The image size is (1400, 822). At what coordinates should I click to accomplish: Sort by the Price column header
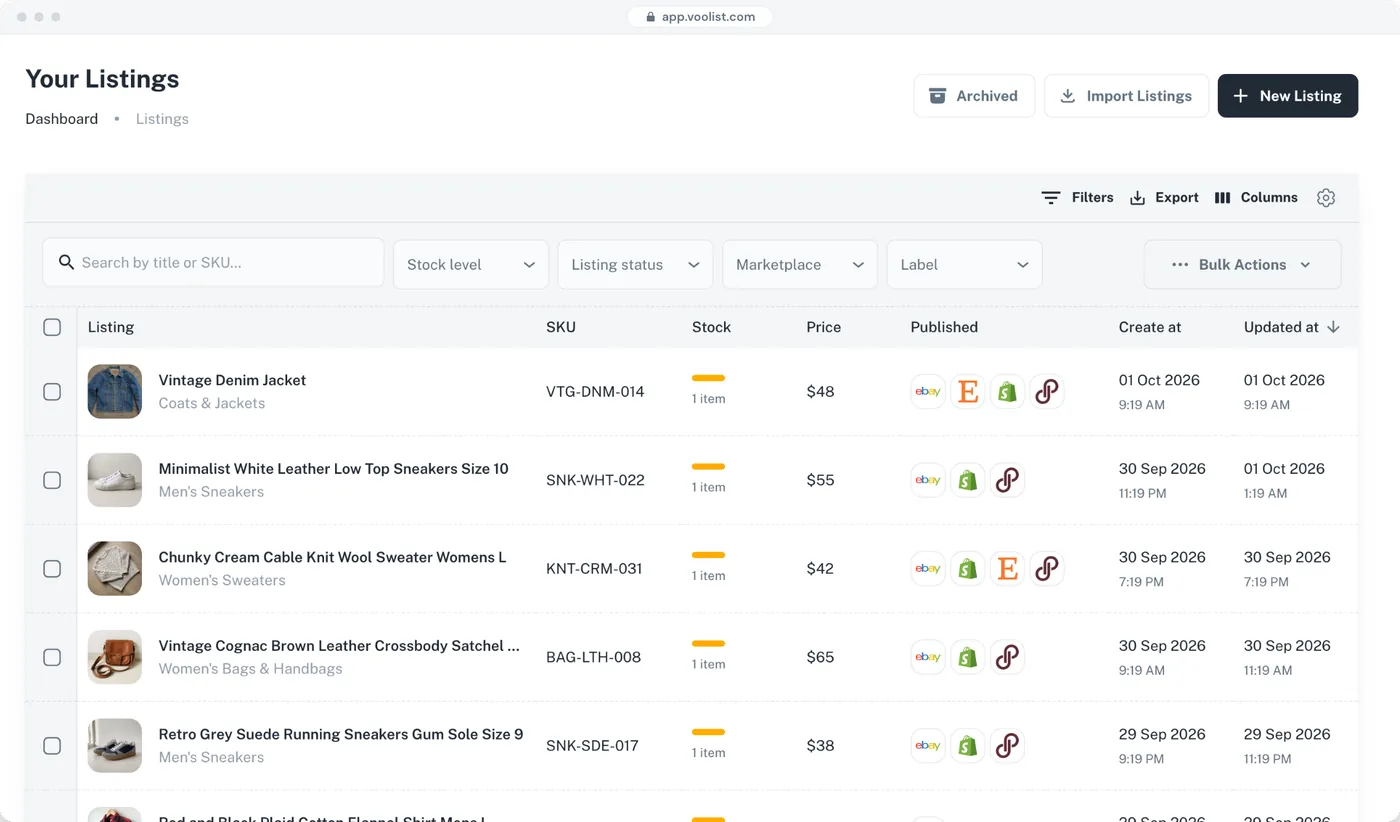point(824,327)
